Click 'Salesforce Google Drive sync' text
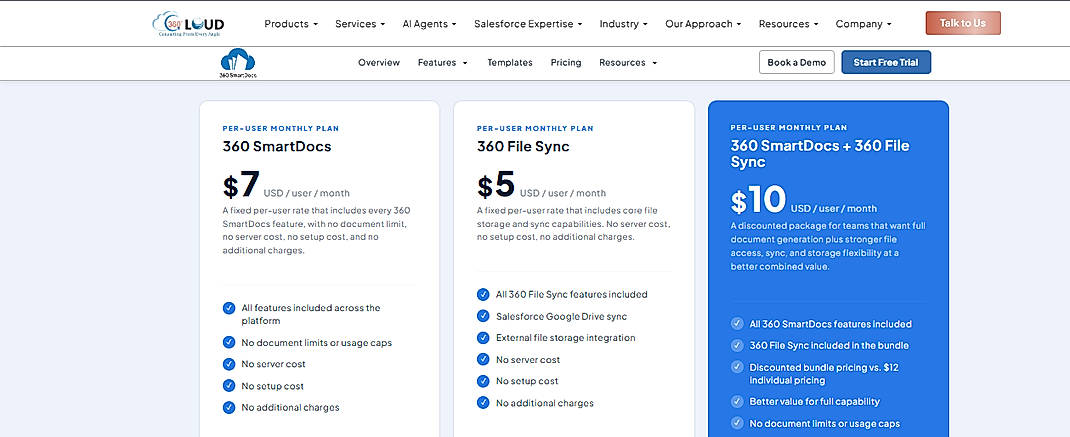This screenshot has width=1070, height=437. (x=561, y=316)
